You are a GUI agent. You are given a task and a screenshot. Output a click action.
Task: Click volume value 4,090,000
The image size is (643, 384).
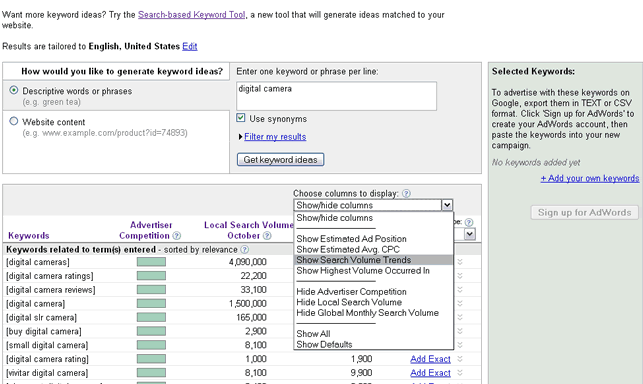tap(248, 262)
